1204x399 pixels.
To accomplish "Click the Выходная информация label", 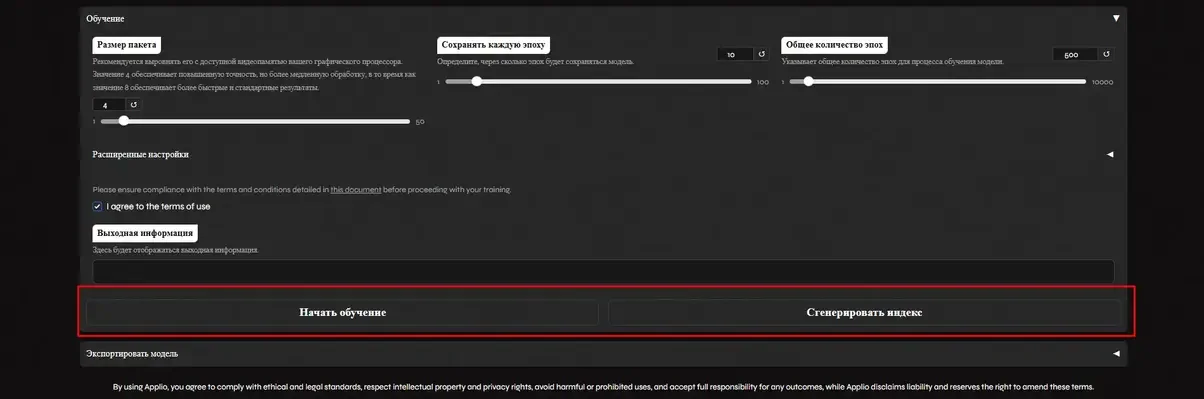I will pos(145,232).
